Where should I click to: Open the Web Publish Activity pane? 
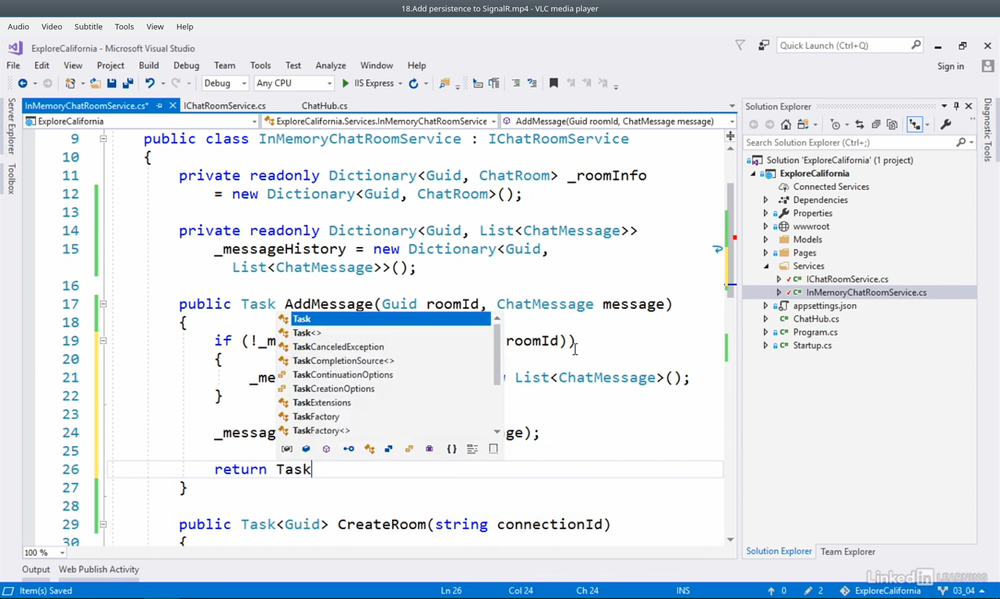coord(99,570)
